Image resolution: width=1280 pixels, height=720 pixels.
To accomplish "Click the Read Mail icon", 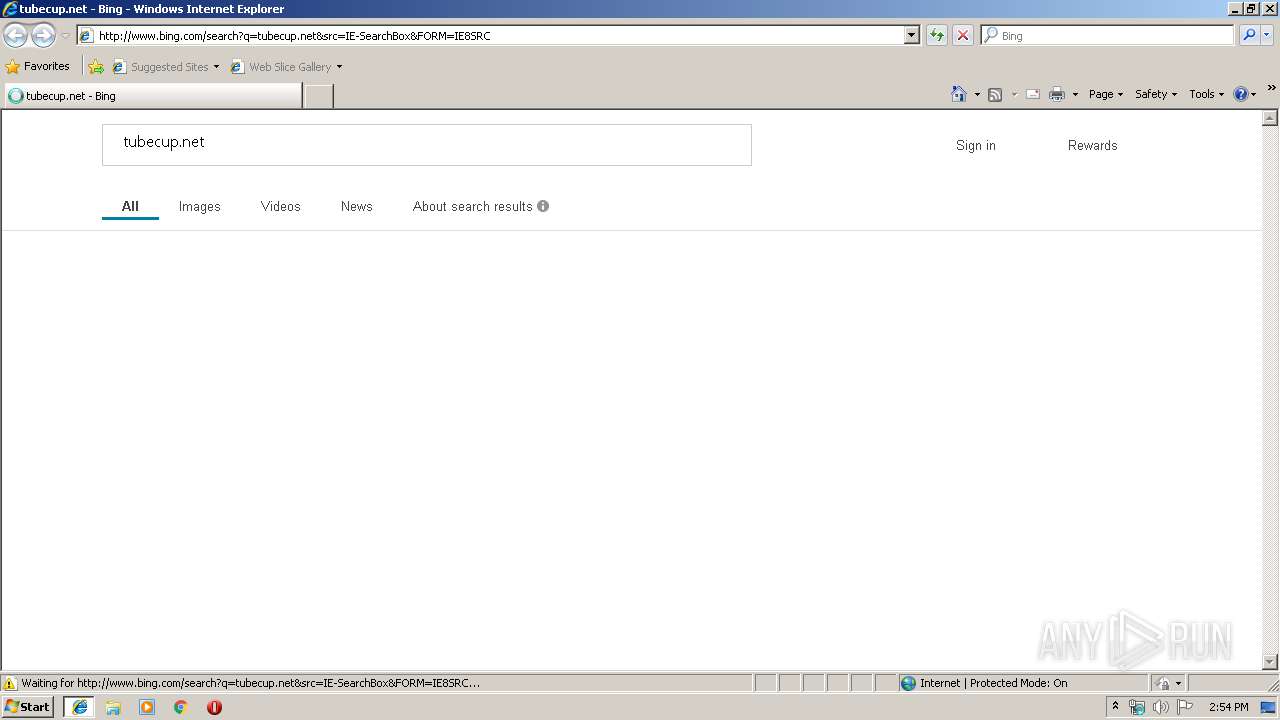I will (x=1033, y=94).
